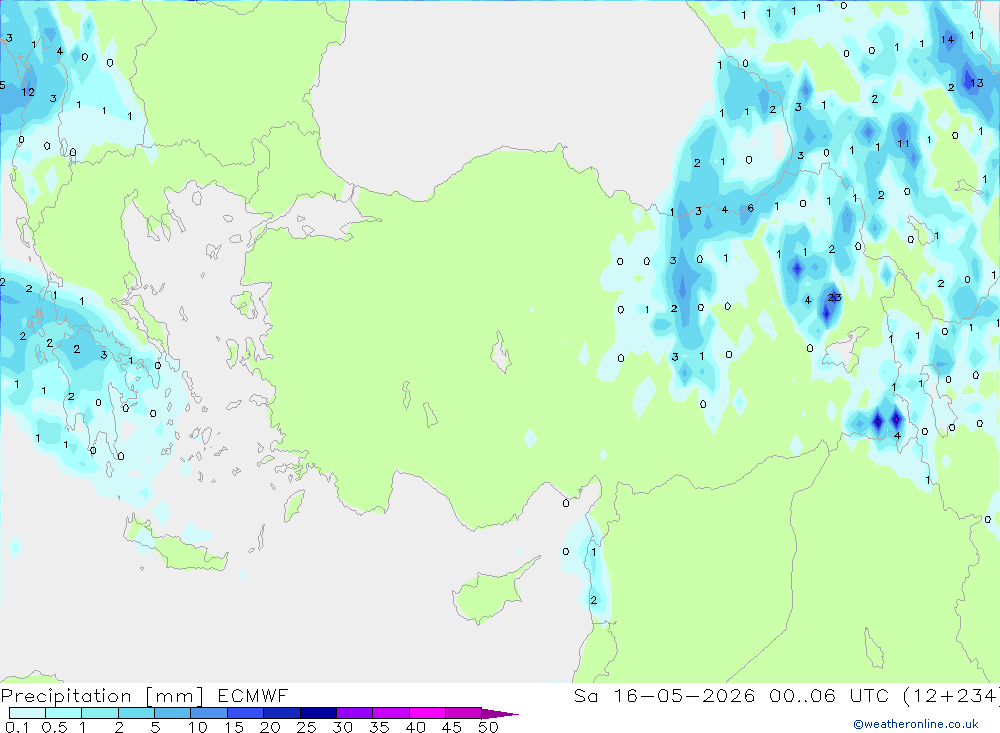This screenshot has height=733, width=1000.
Task: Click the legend label '0.1'
Action: pyautogui.click(x=17, y=727)
